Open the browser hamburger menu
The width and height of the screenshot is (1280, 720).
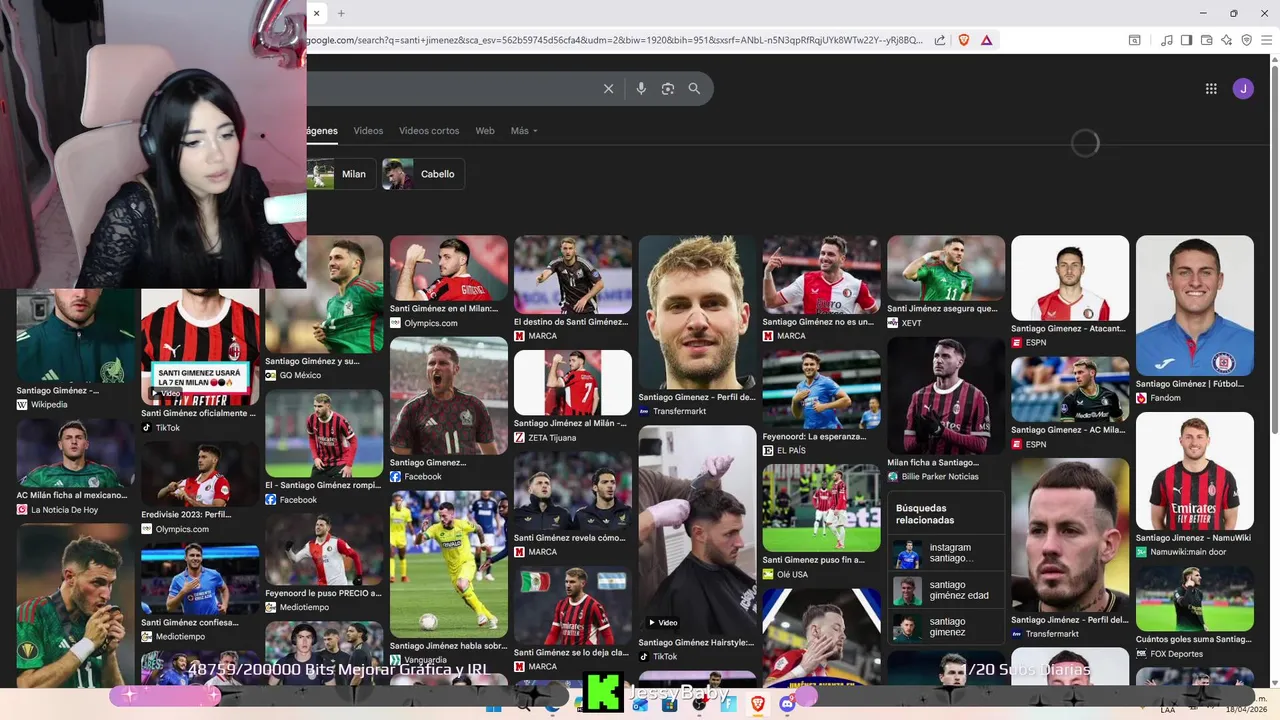point(1266,40)
